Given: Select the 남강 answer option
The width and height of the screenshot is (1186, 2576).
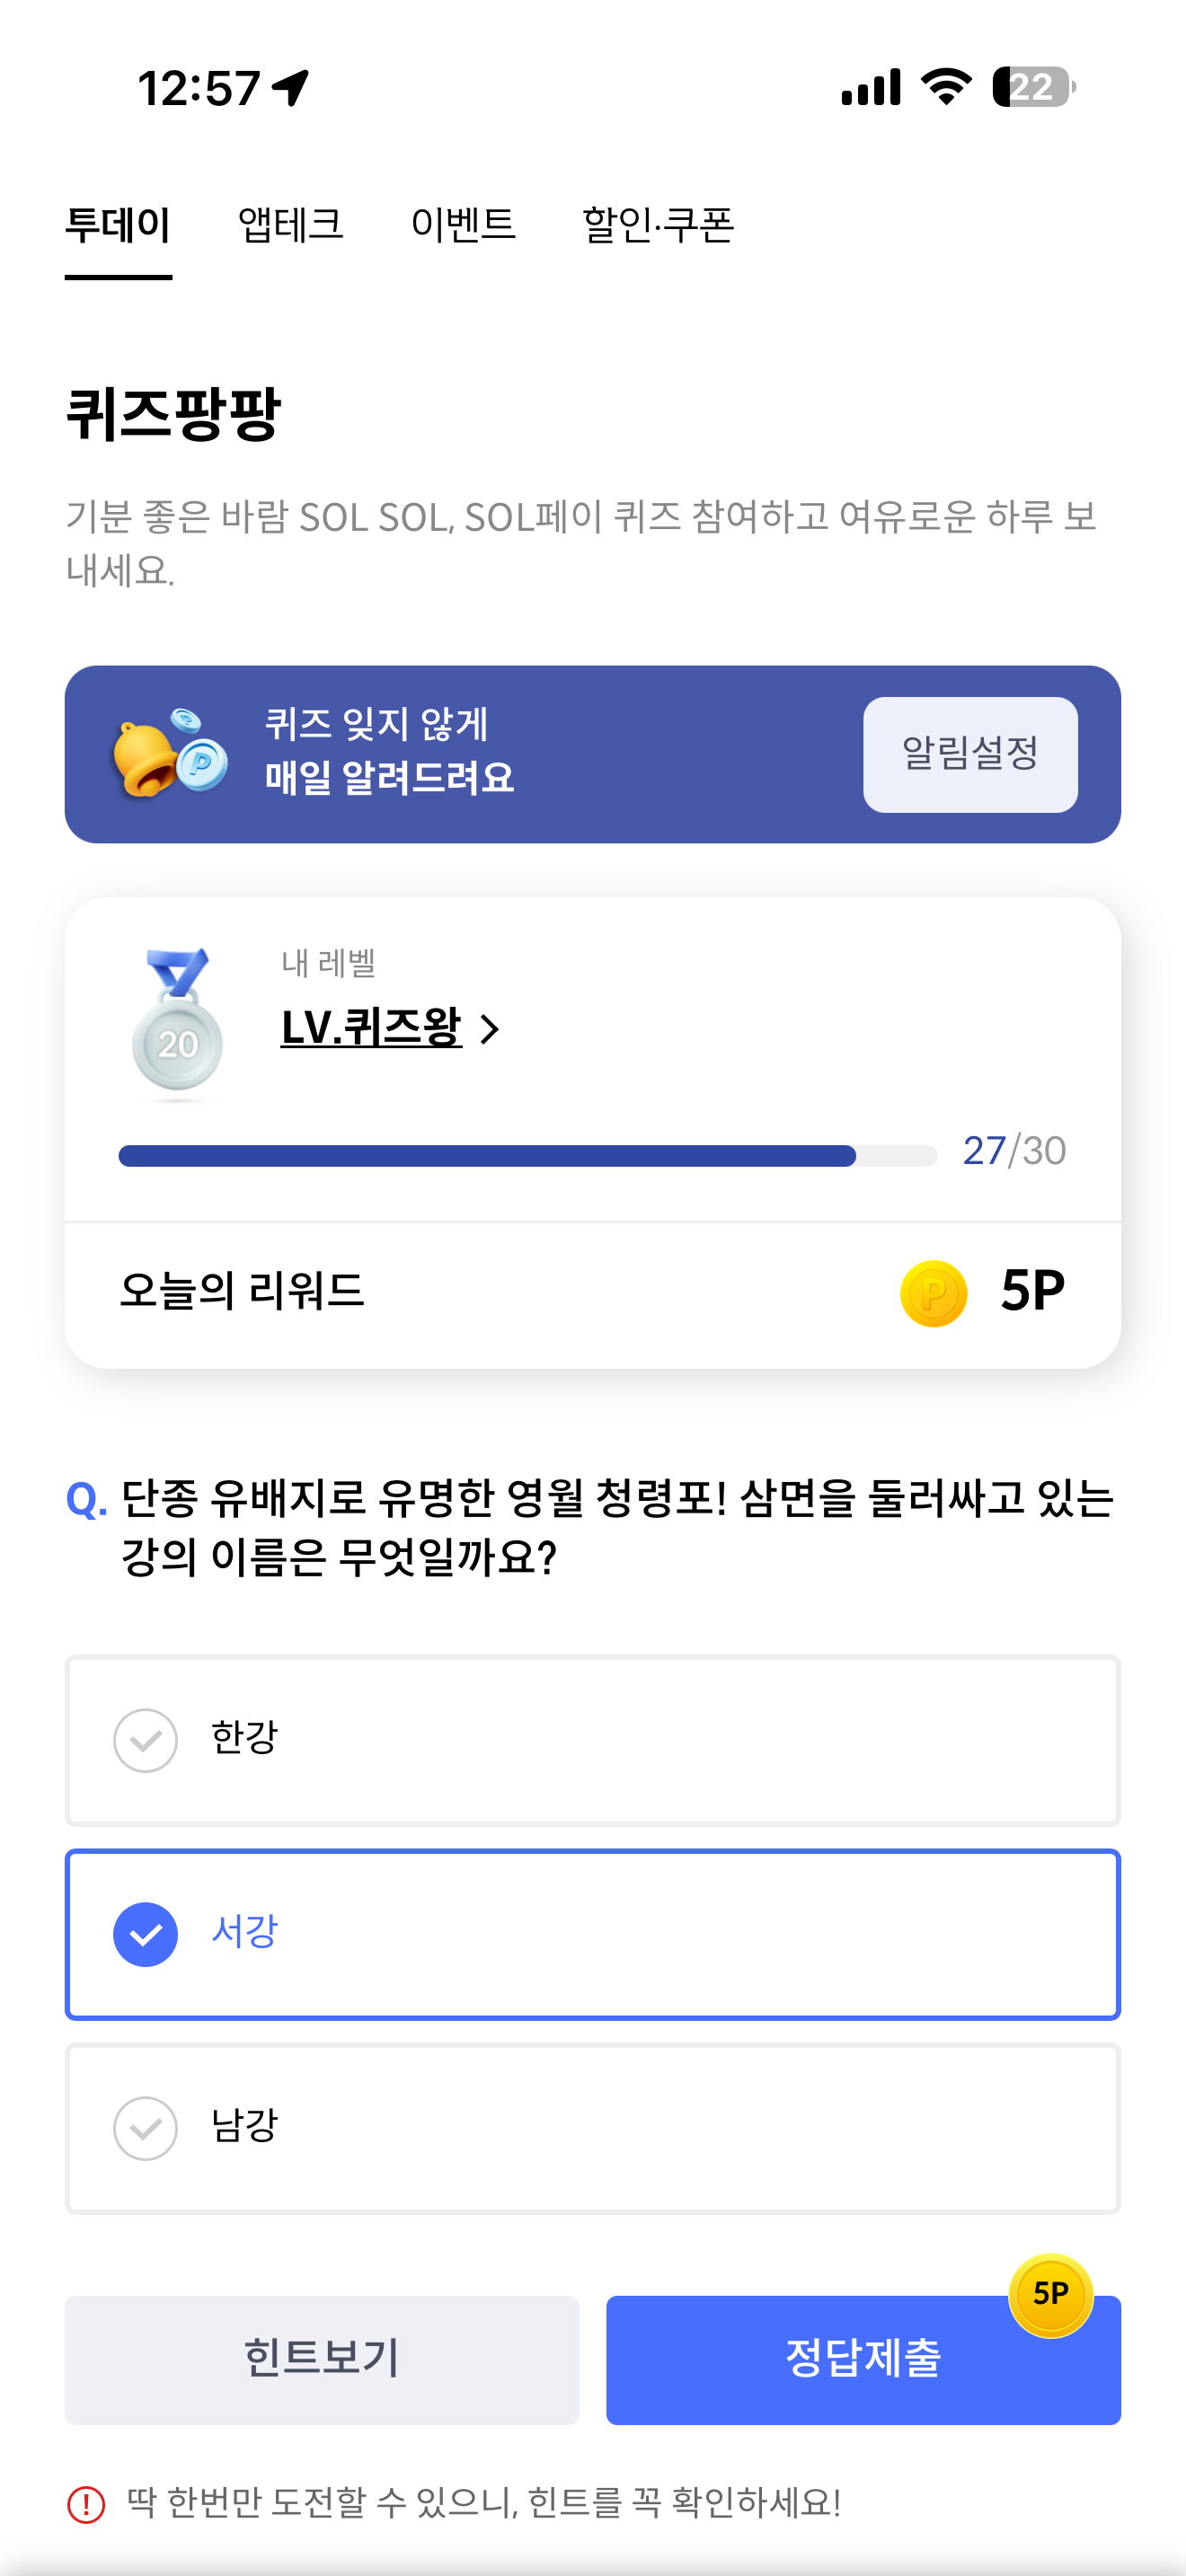Looking at the screenshot, I should coord(592,2128).
